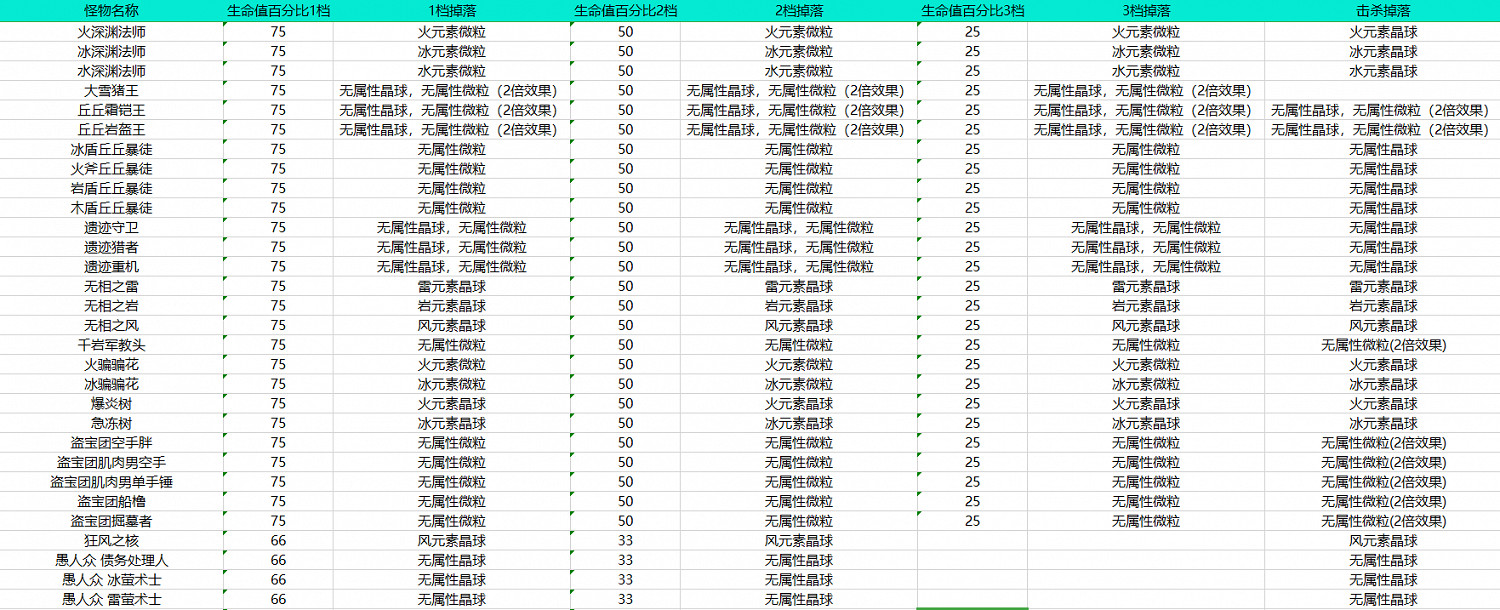Select the 爆炎树 monster cell
Viewport: 1500px width, 610px height.
(111, 404)
